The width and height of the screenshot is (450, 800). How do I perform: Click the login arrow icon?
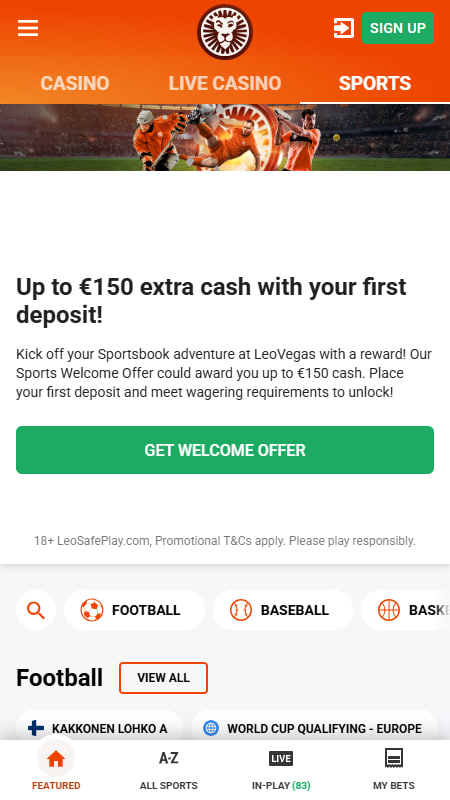click(x=344, y=28)
